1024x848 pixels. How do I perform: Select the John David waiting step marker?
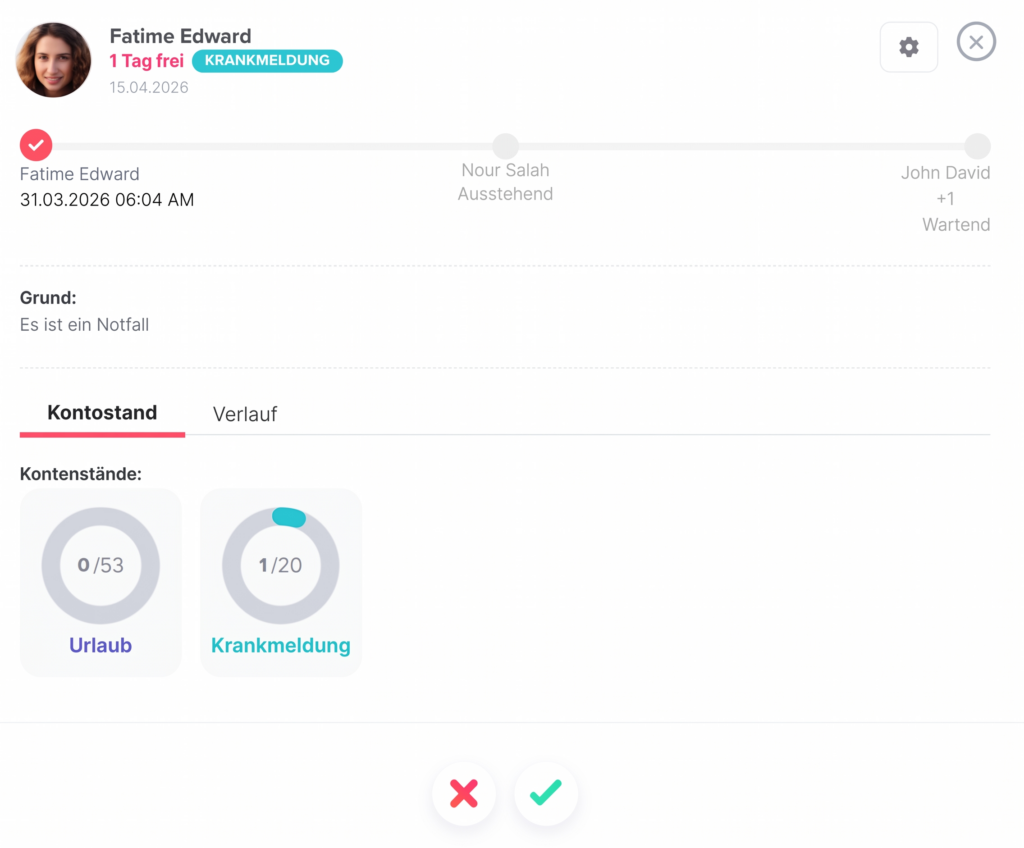[977, 146]
